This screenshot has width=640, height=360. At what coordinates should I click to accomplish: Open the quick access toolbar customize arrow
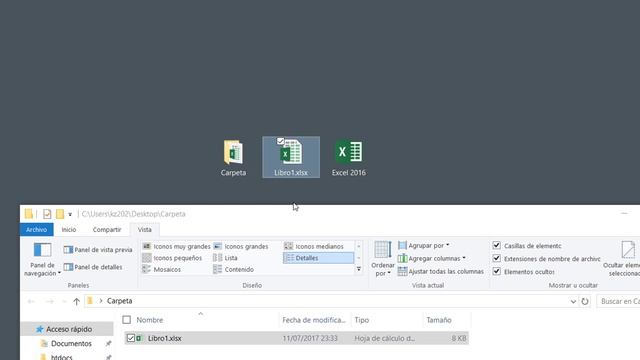70,214
